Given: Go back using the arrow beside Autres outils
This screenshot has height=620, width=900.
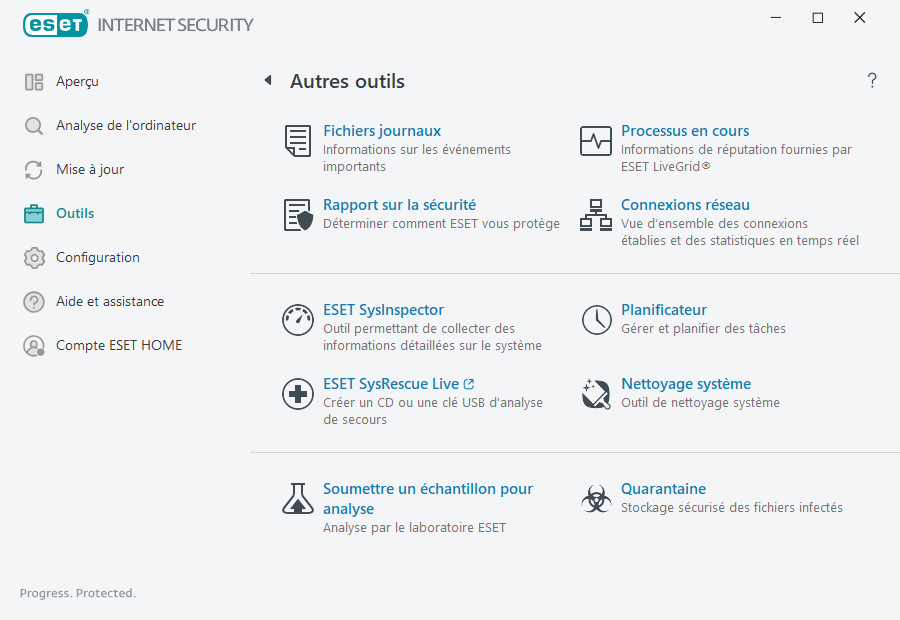Looking at the screenshot, I should click(267, 80).
